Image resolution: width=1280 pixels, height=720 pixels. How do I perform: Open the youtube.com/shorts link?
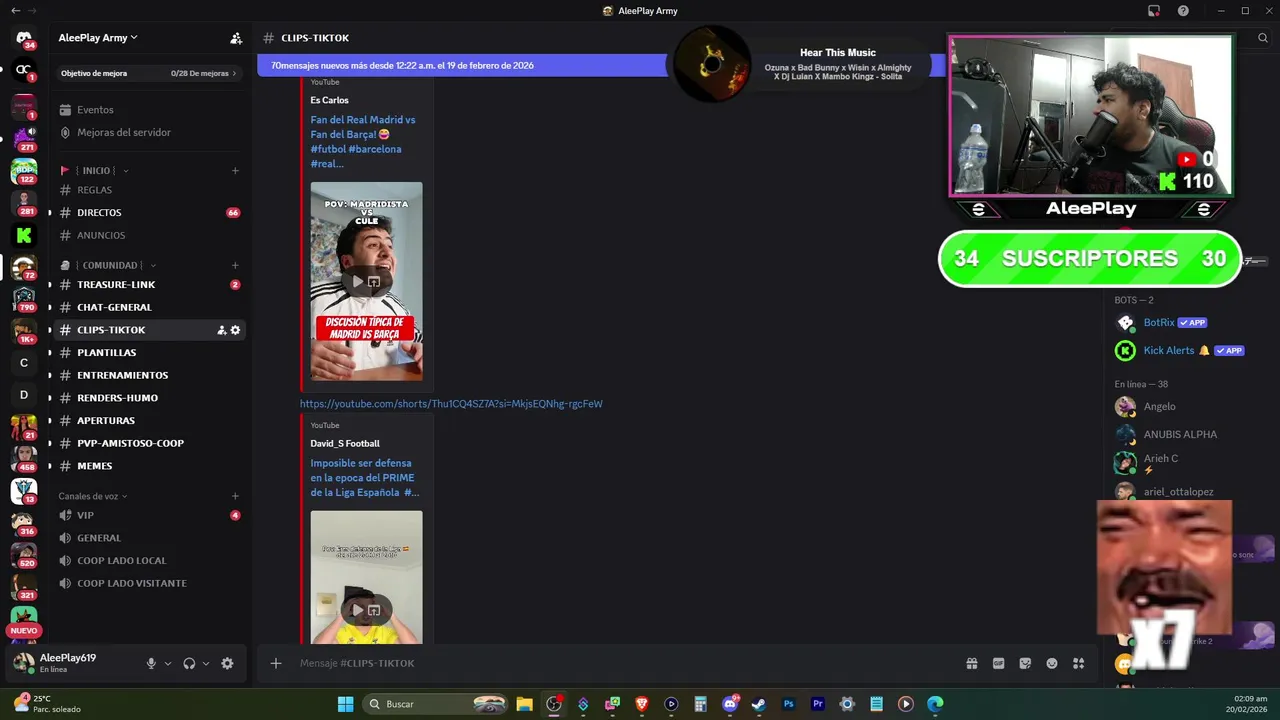click(451, 404)
